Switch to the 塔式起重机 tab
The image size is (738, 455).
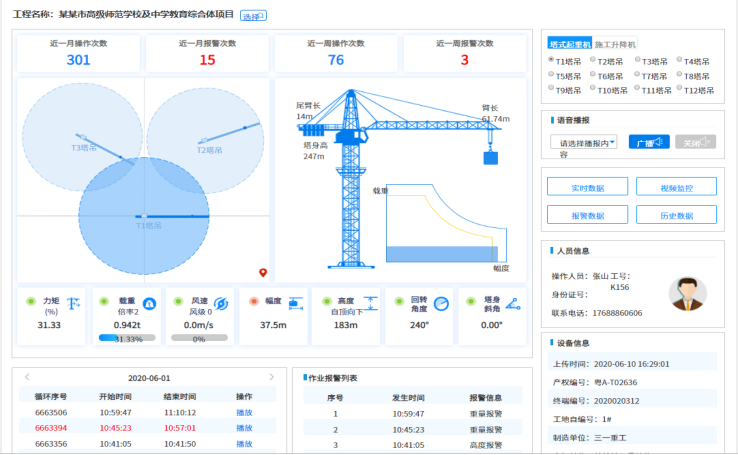(x=570, y=44)
